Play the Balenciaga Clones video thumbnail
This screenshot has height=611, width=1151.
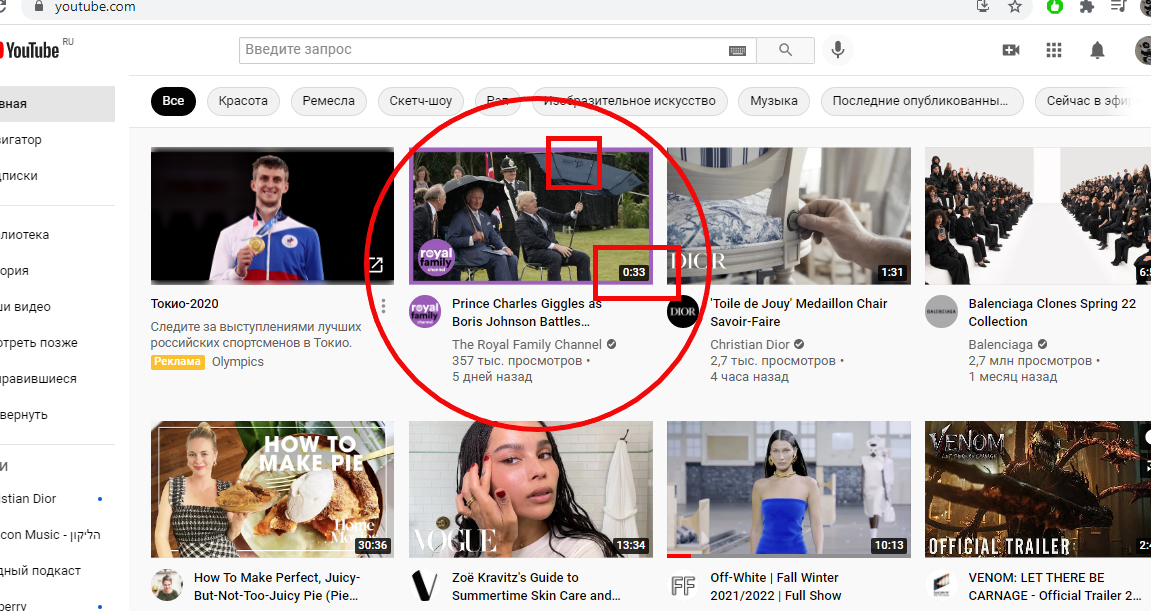(x=1038, y=216)
